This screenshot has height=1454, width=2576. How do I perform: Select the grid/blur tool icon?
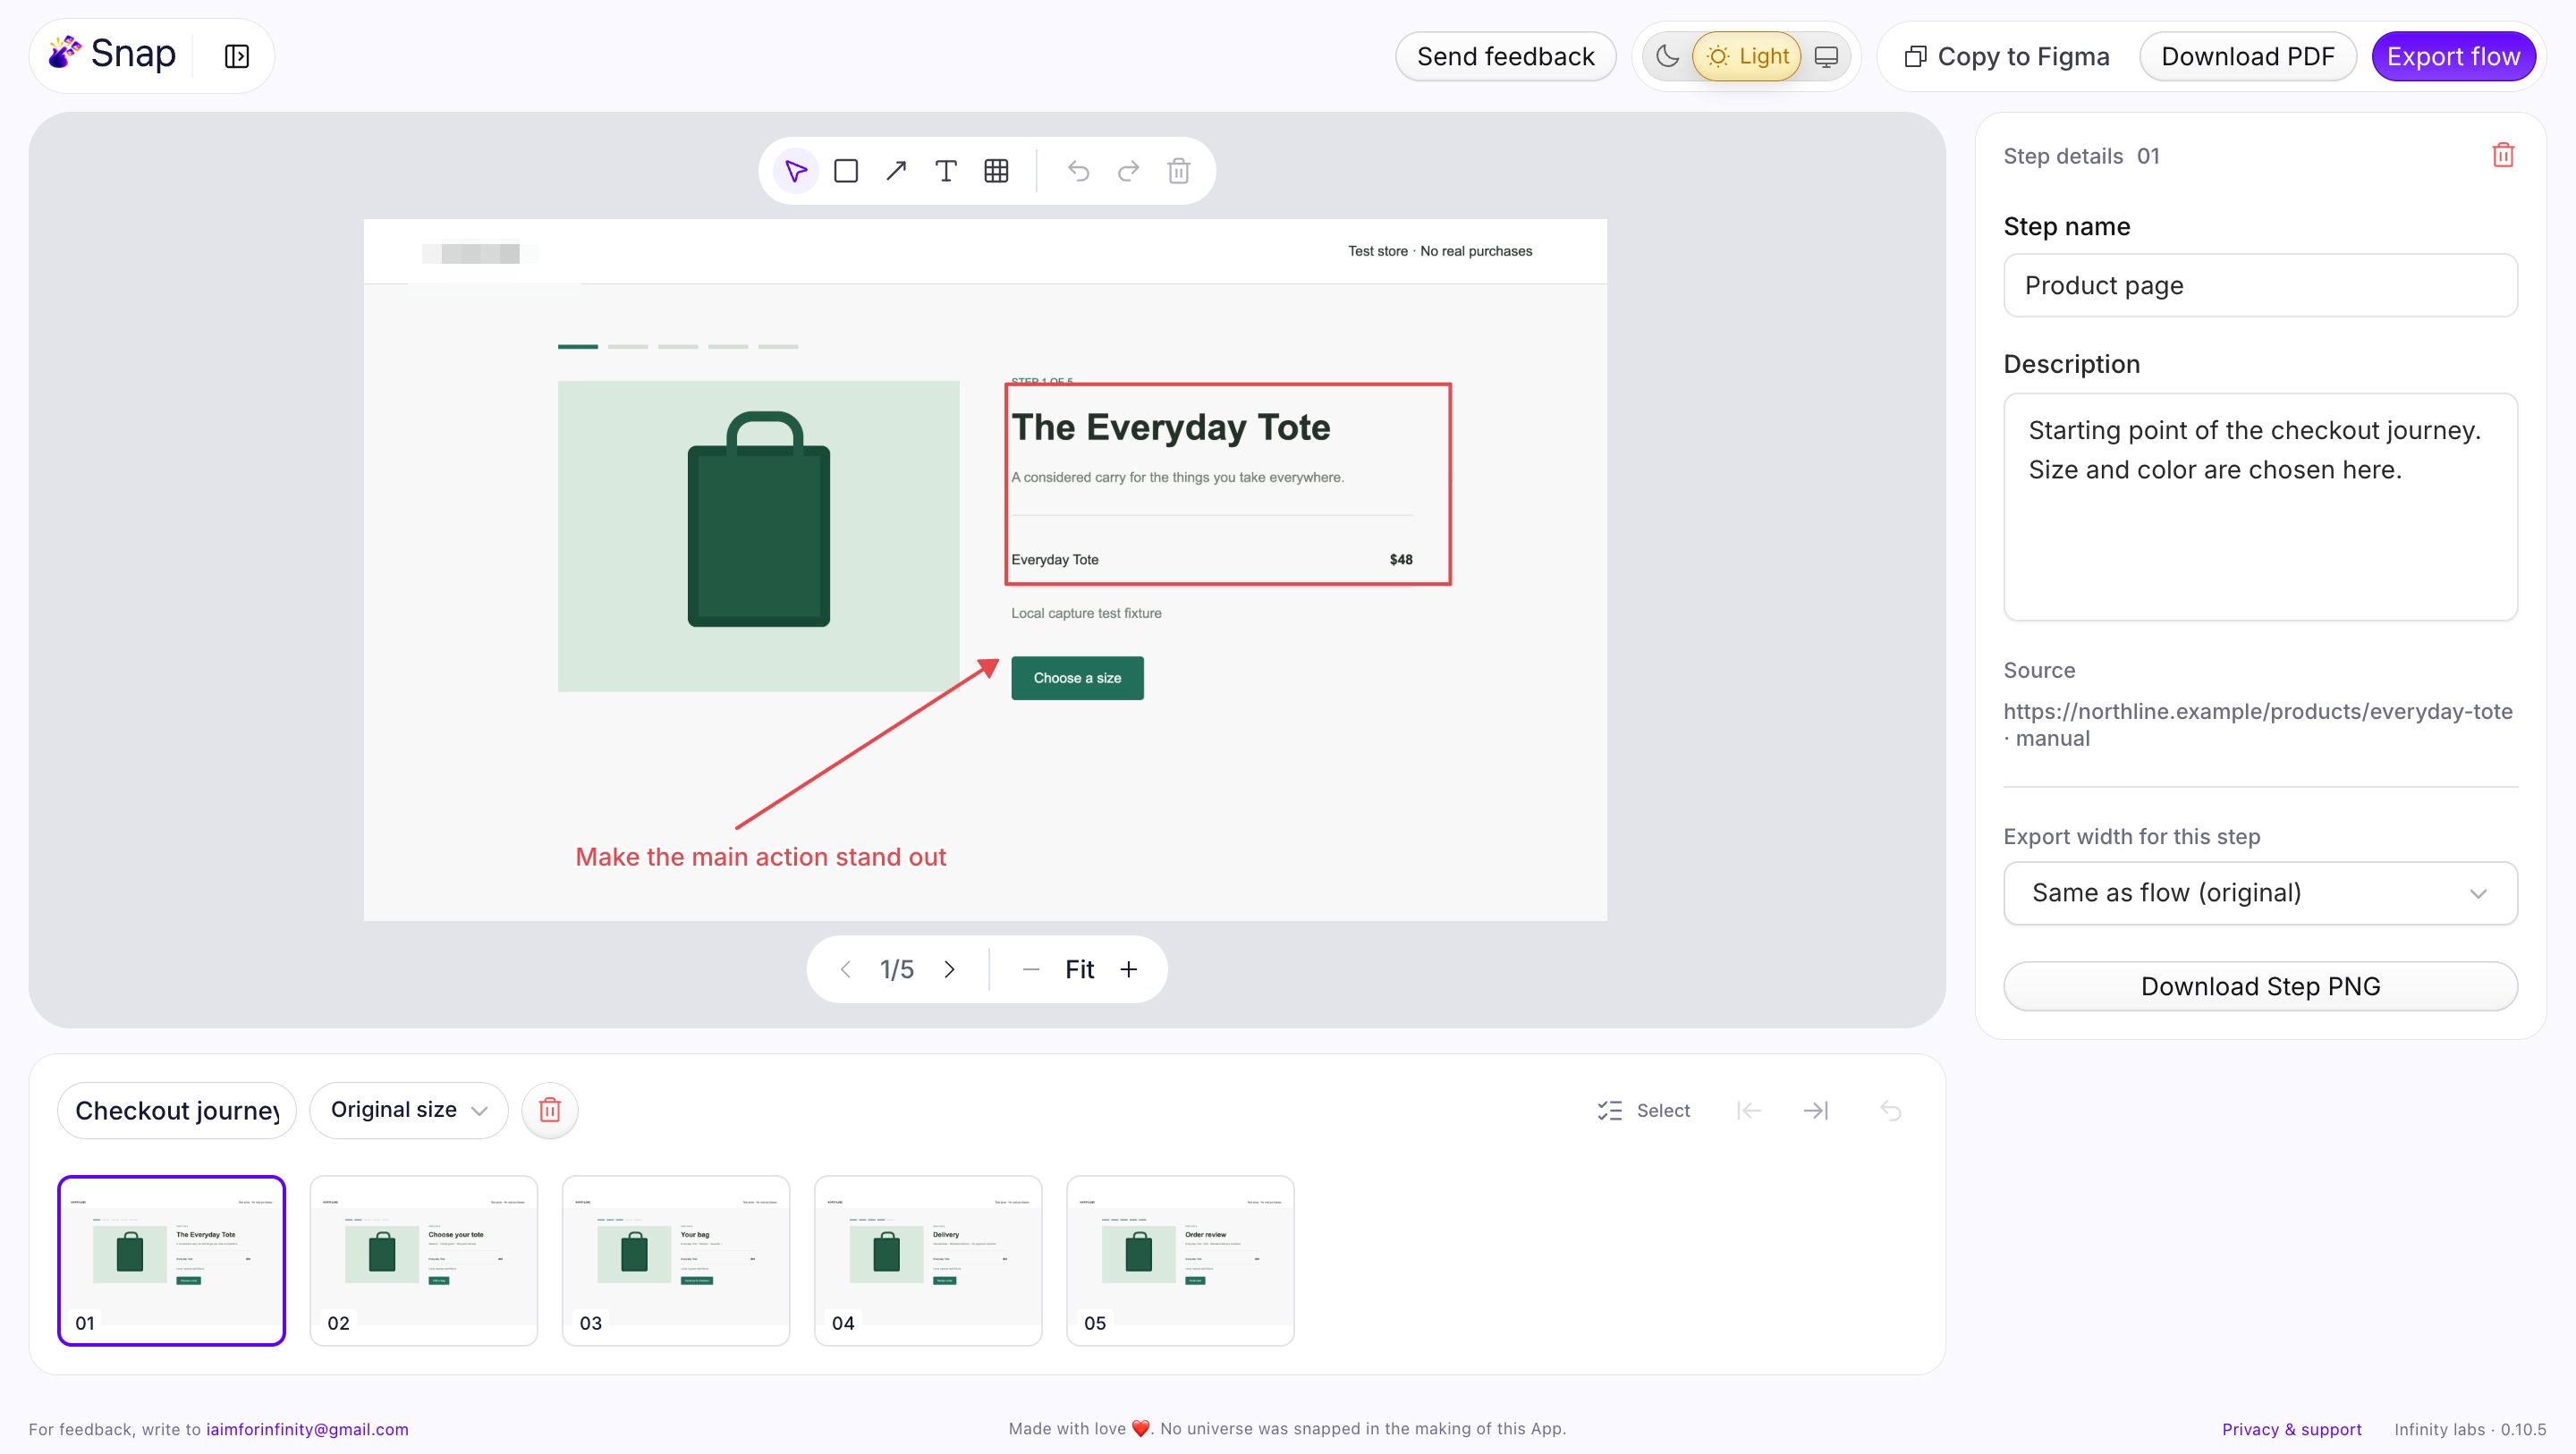point(996,171)
